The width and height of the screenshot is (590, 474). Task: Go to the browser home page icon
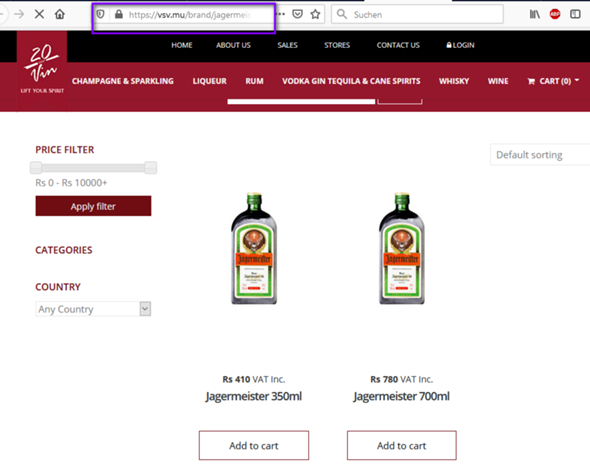(59, 14)
